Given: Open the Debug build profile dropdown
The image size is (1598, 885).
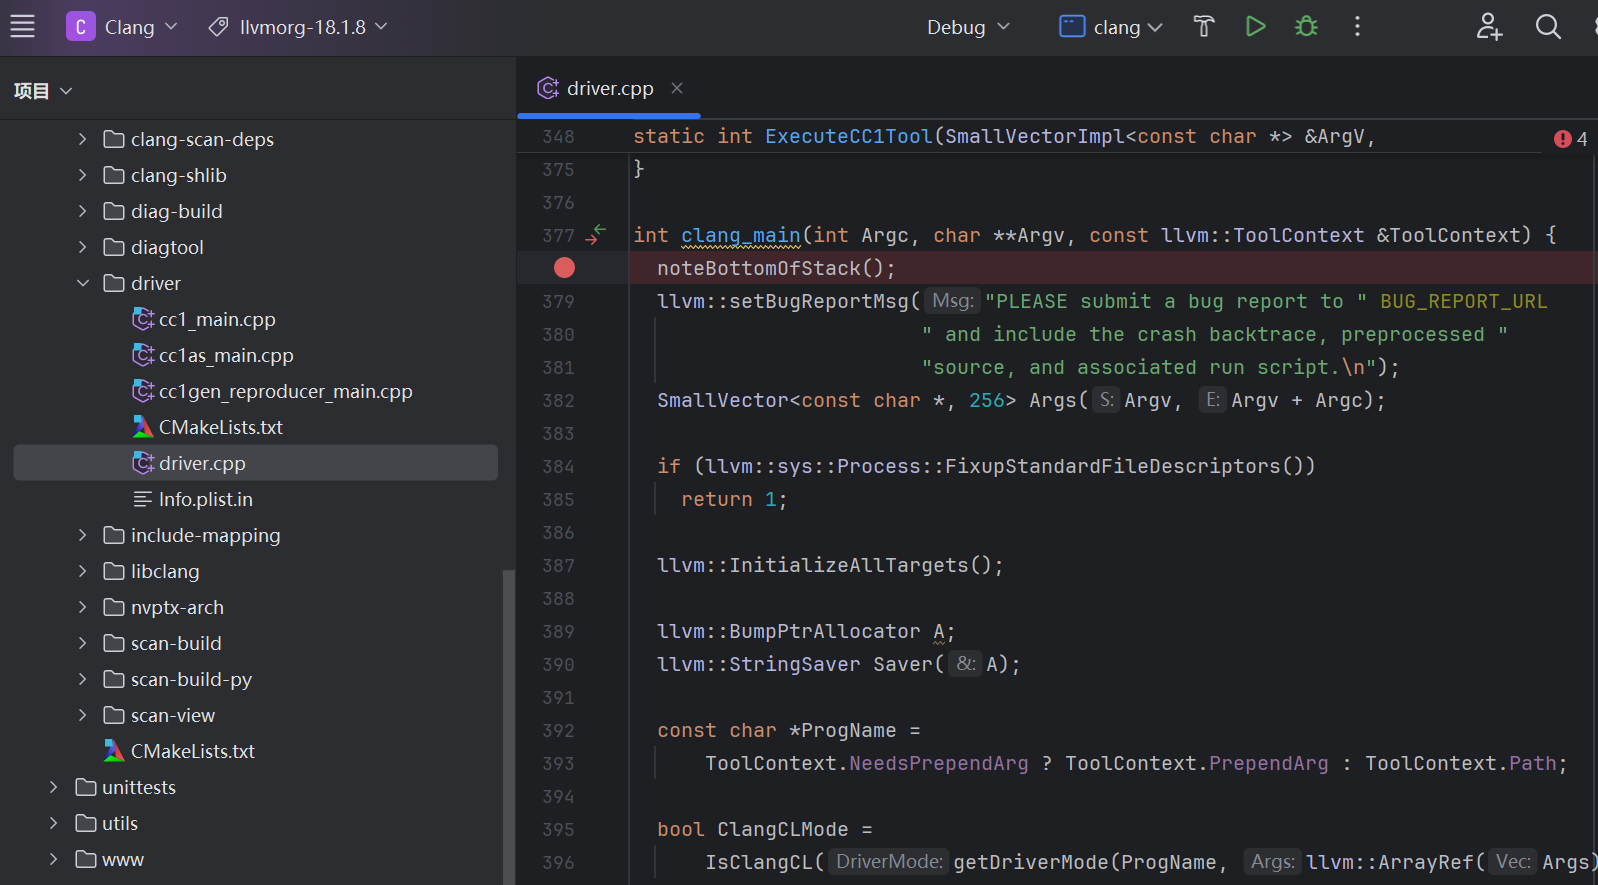Looking at the screenshot, I should pos(968,27).
